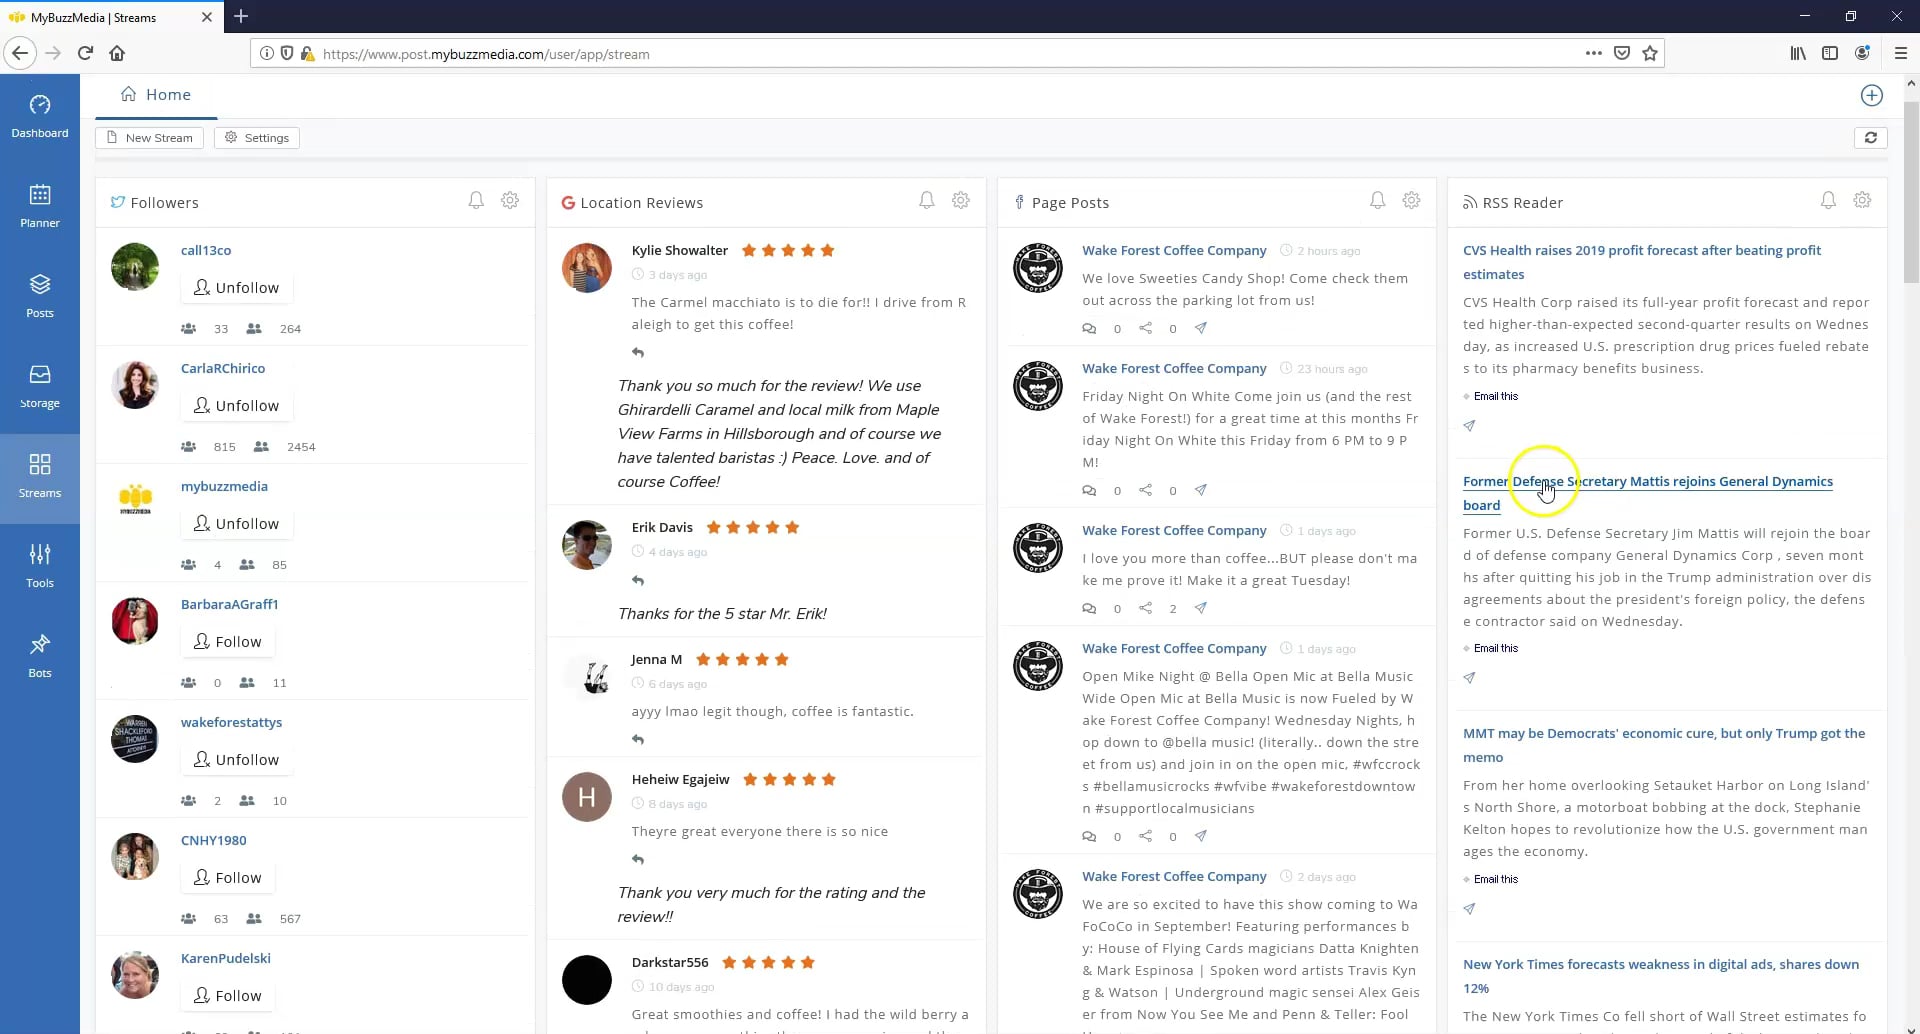Reload the page in browser
The width and height of the screenshot is (1920, 1034).
[x=85, y=53]
